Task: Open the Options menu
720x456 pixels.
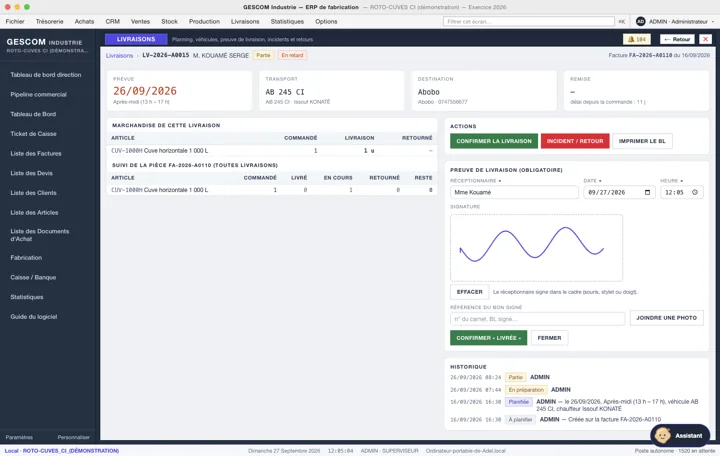Action: [326, 22]
